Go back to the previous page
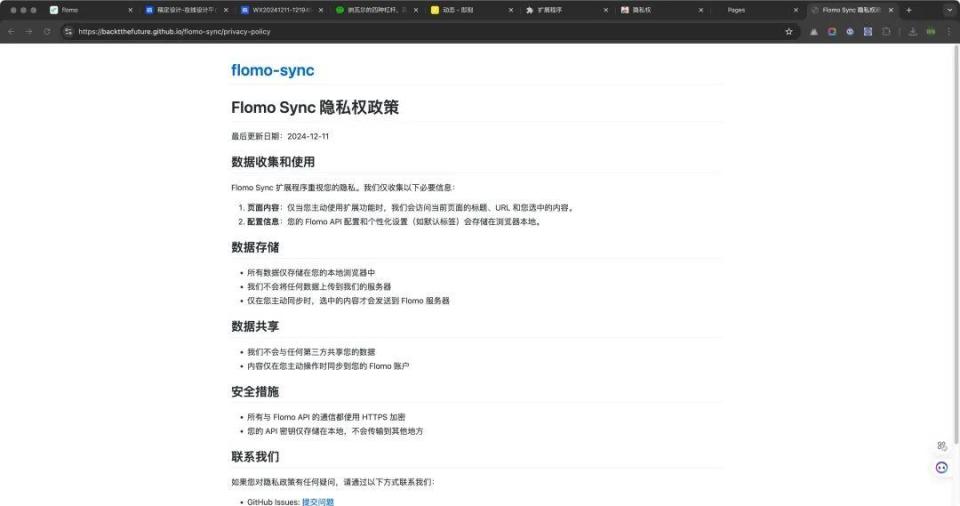The image size is (960, 506). click(x=11, y=31)
